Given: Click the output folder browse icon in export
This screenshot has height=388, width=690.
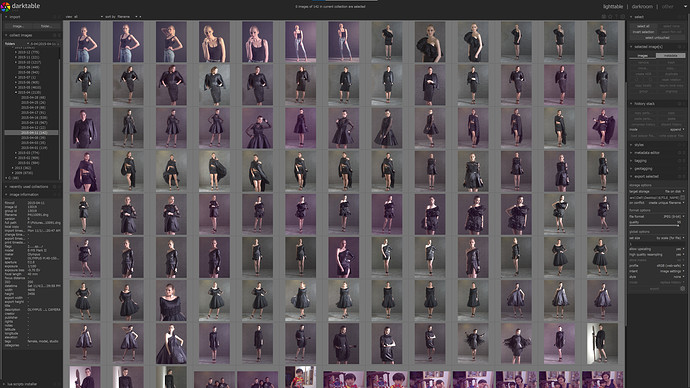Looking at the screenshot, I should click(x=683, y=198).
